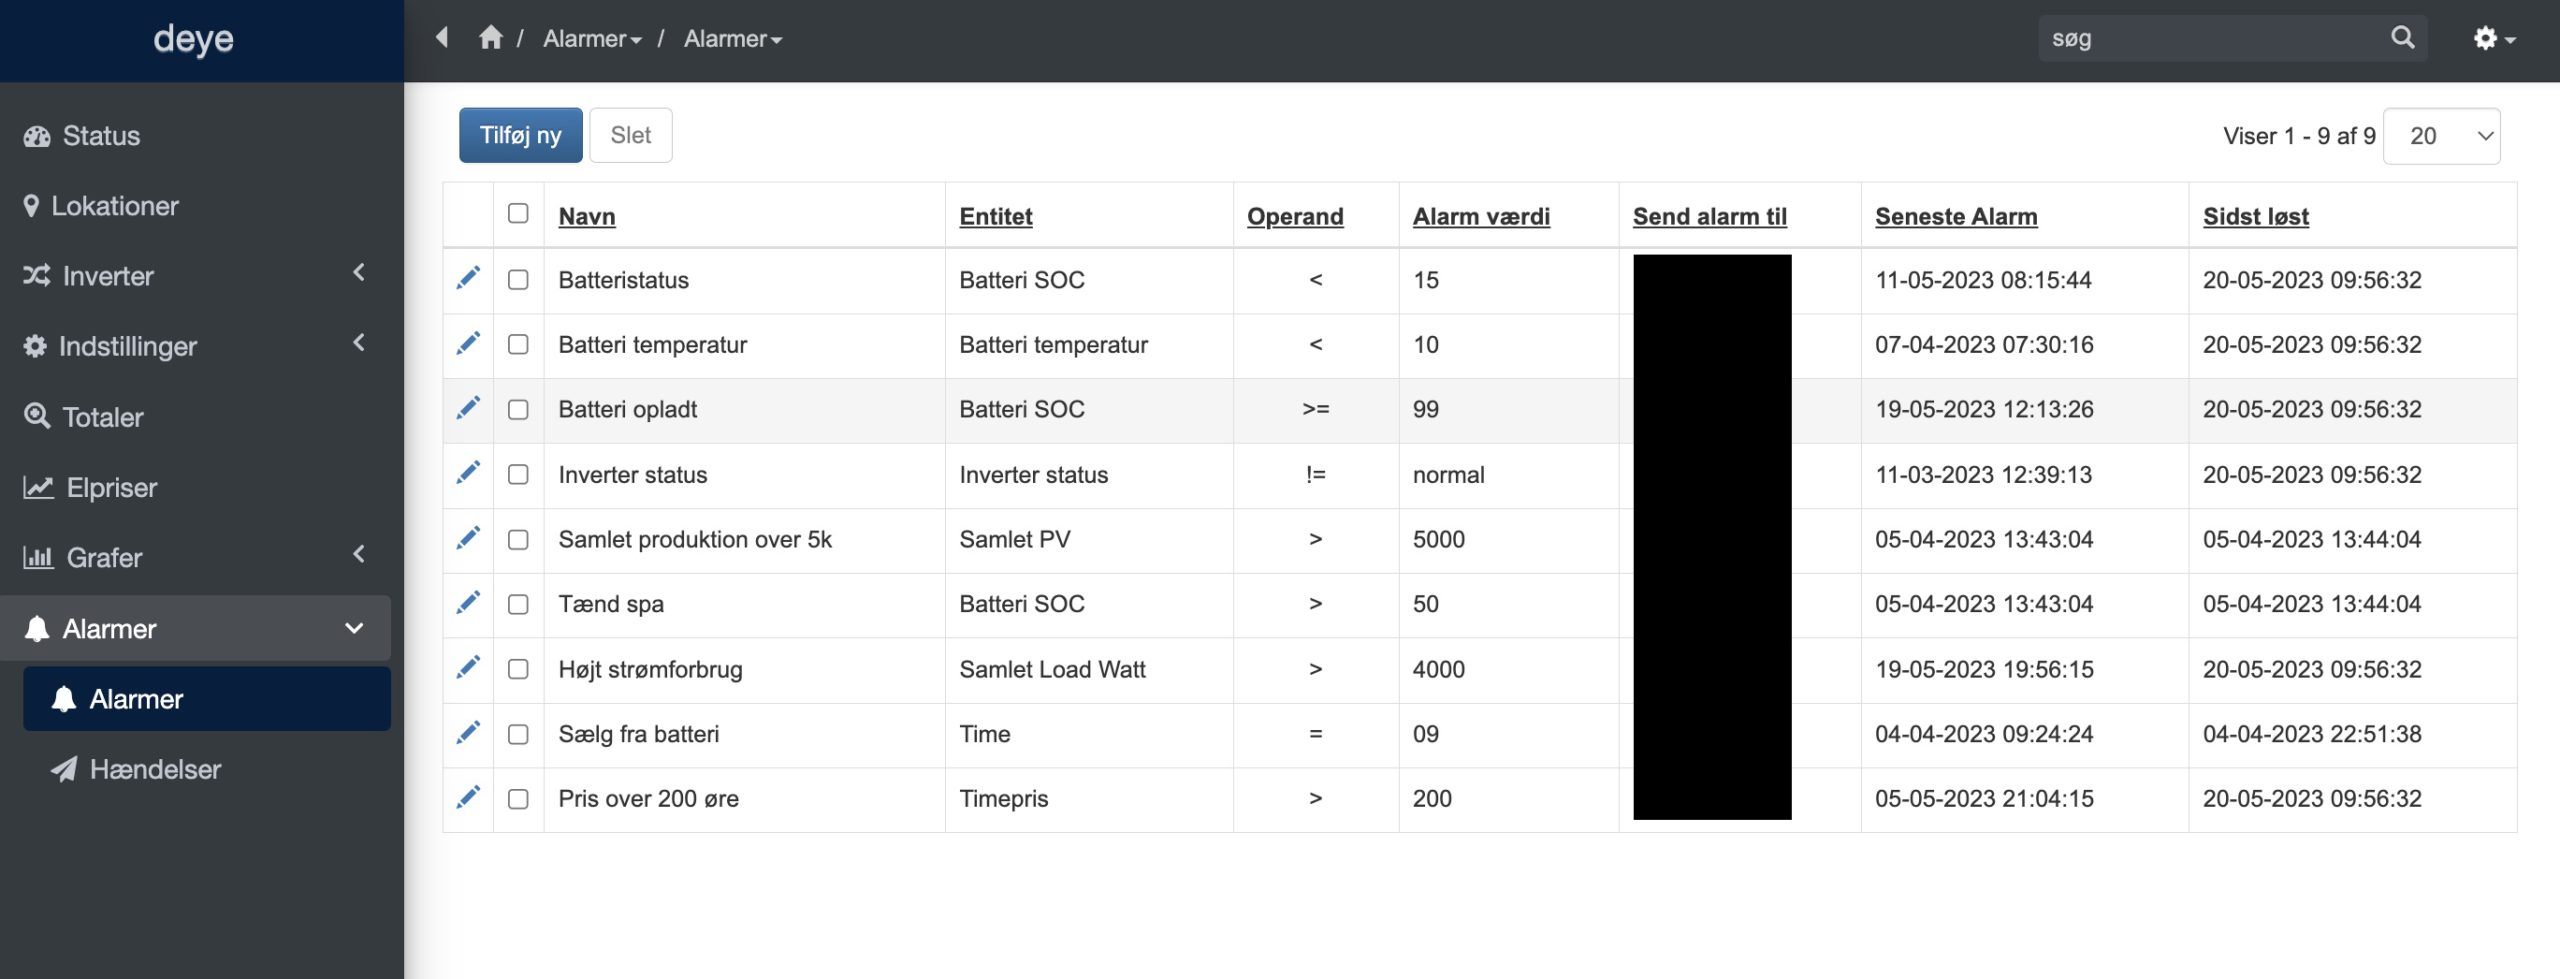This screenshot has width=2560, height=979.
Task: Check the Batteri opladt row checkbox
Action: [518, 410]
